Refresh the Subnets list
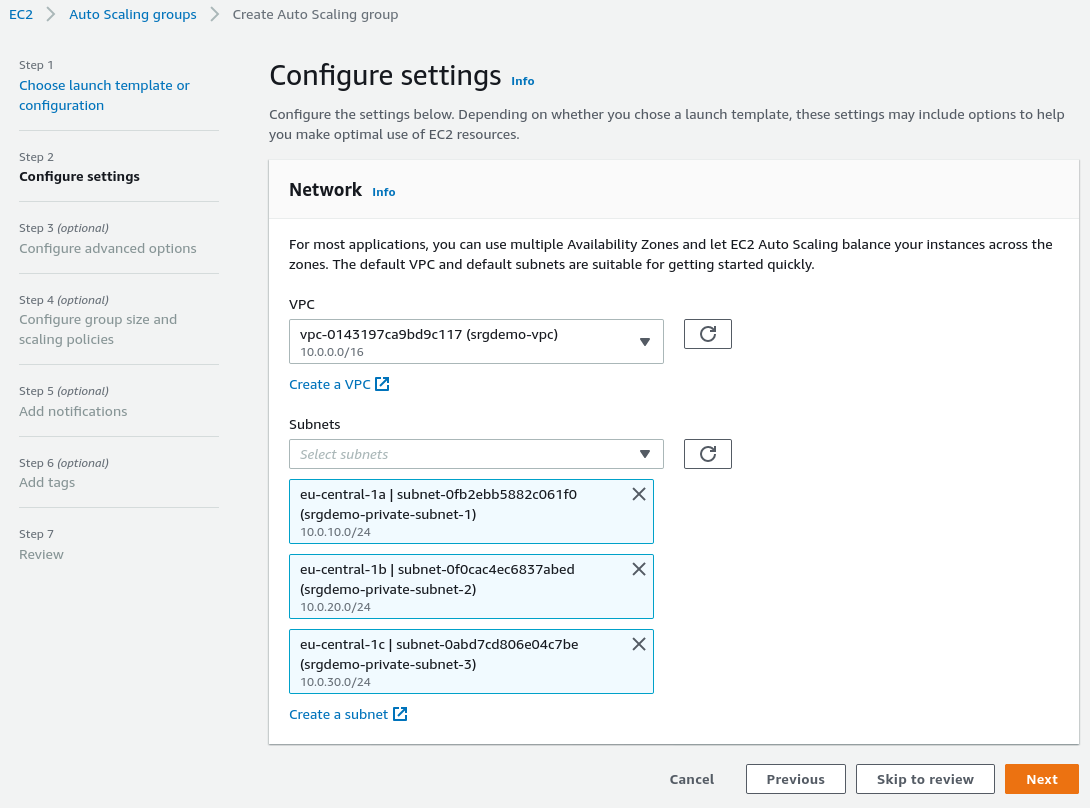This screenshot has height=808, width=1090. point(708,454)
